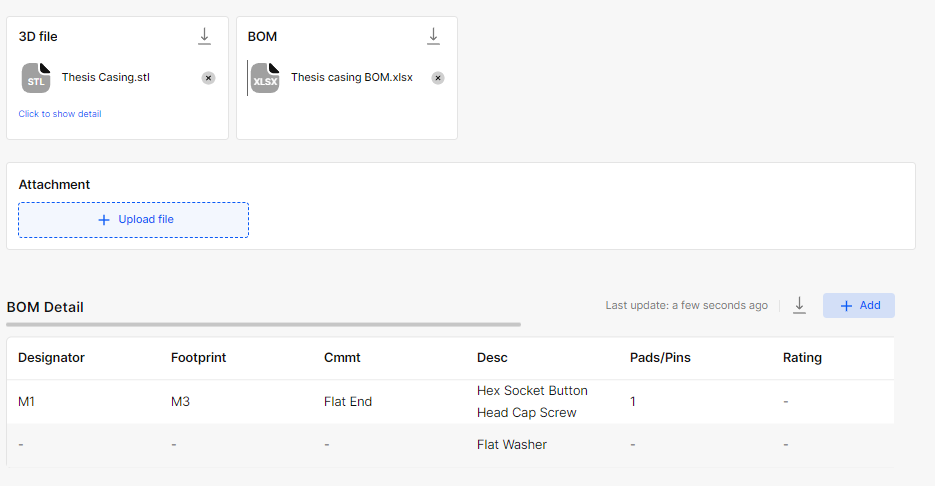Select the Footprint column header
The height and width of the screenshot is (486, 935).
coord(199,358)
